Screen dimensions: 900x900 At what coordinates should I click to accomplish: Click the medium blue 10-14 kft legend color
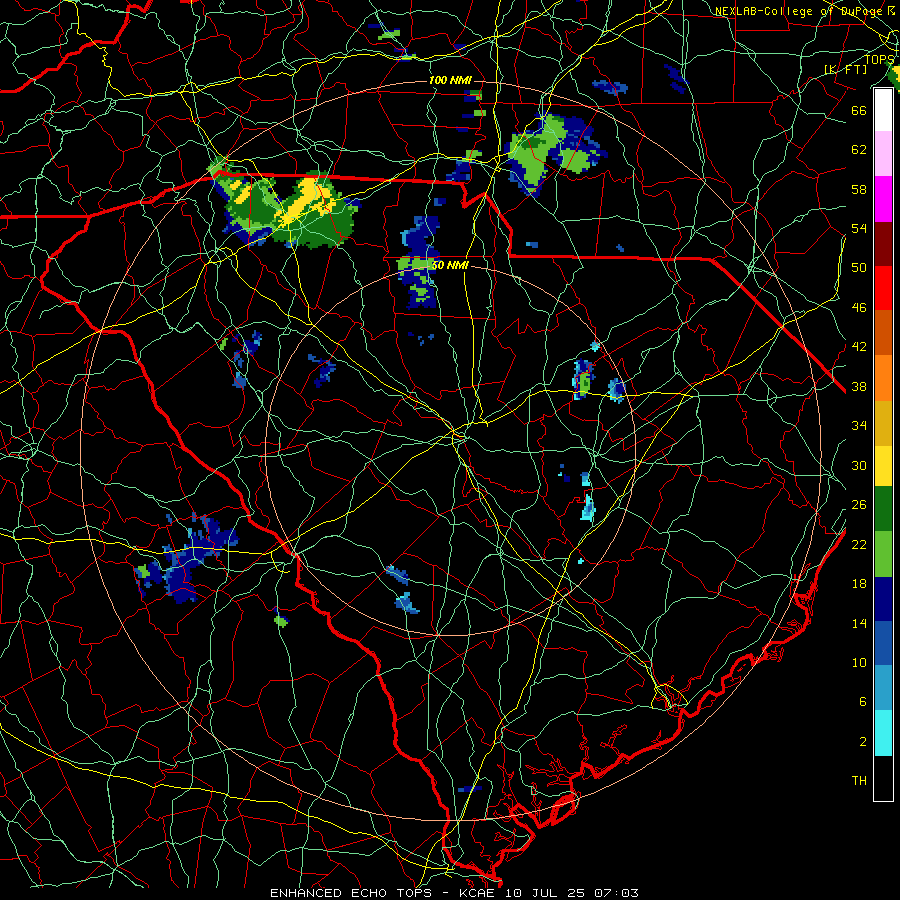click(883, 643)
